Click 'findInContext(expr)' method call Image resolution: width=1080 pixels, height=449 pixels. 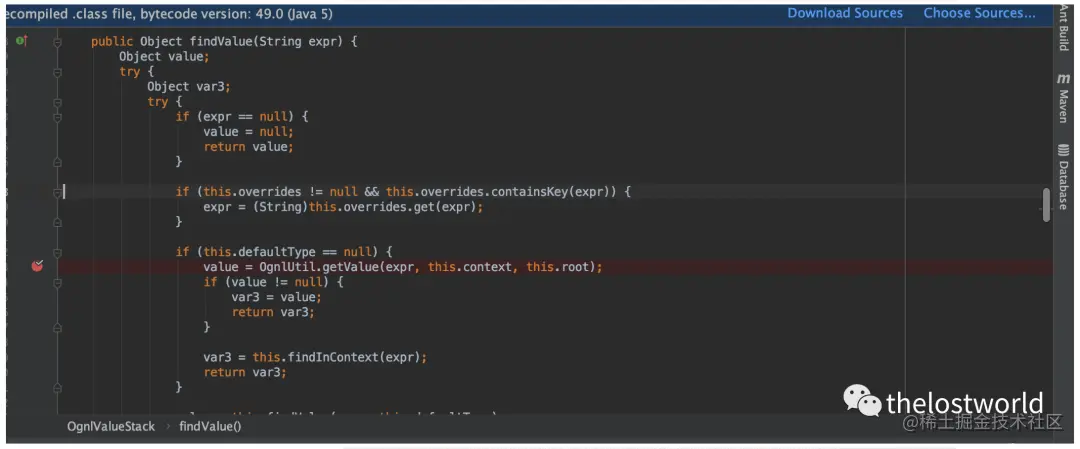[353, 357]
